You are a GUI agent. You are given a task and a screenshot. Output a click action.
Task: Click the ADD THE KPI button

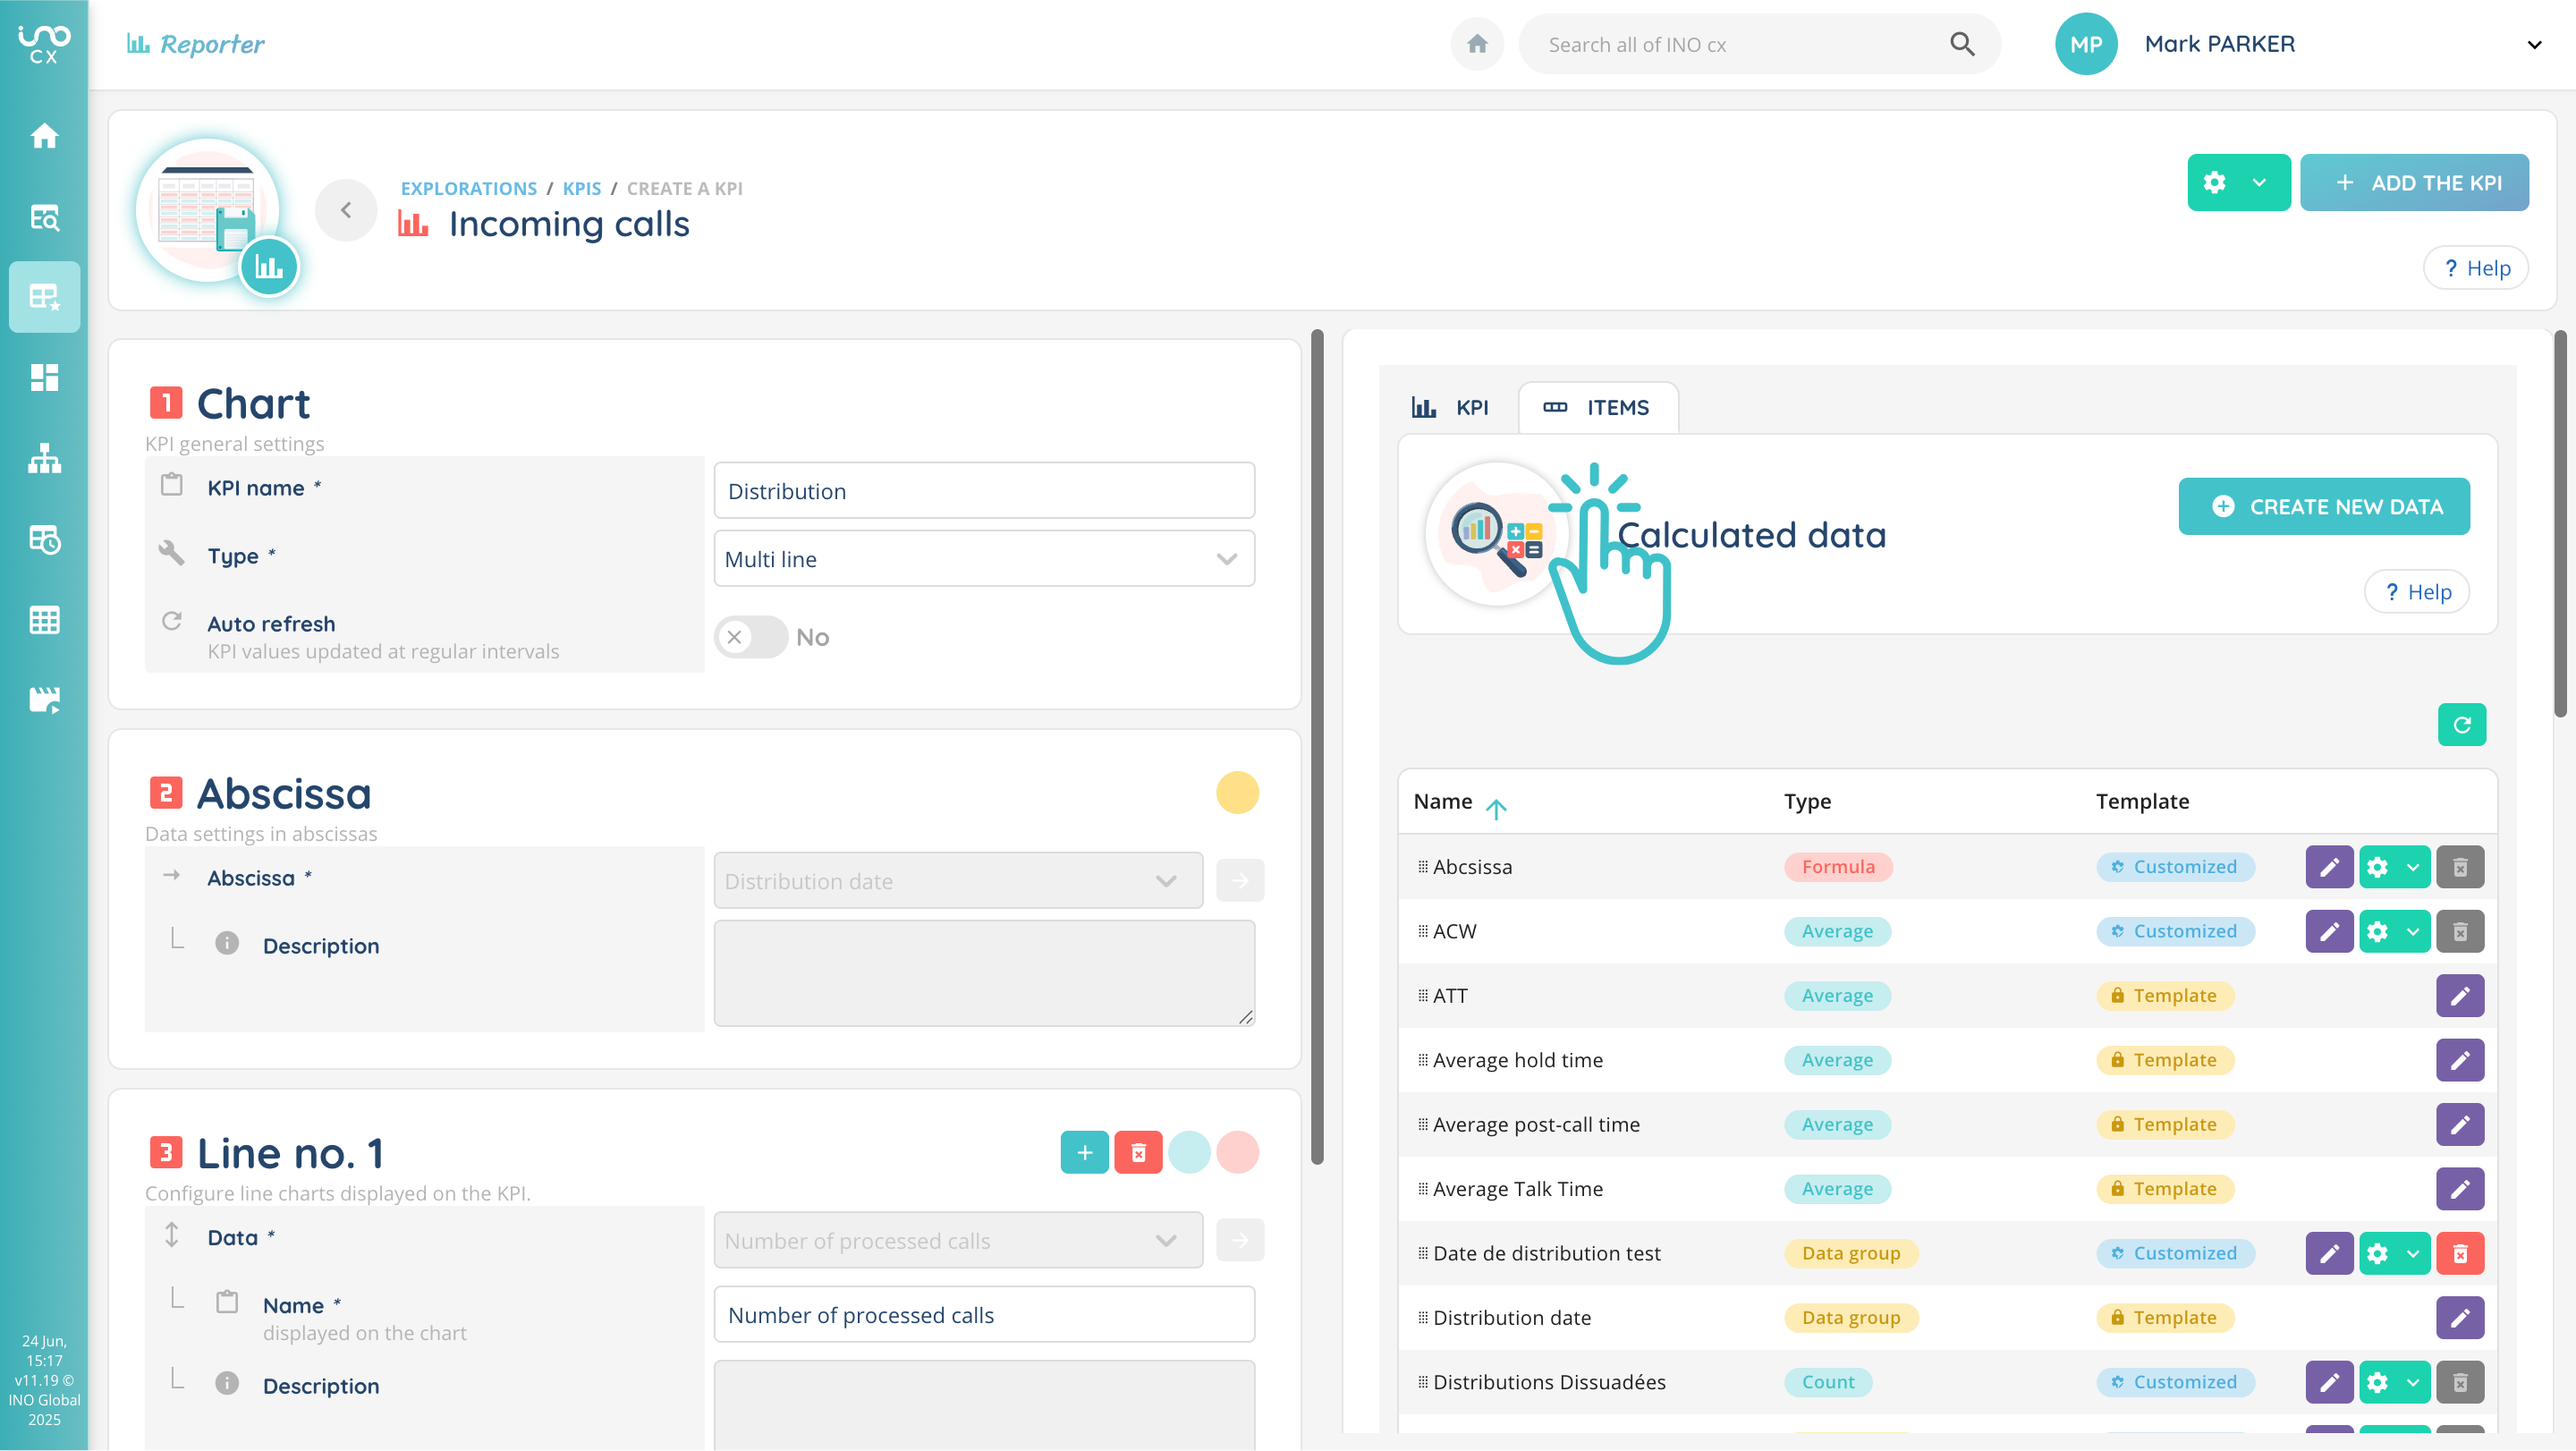point(2414,182)
